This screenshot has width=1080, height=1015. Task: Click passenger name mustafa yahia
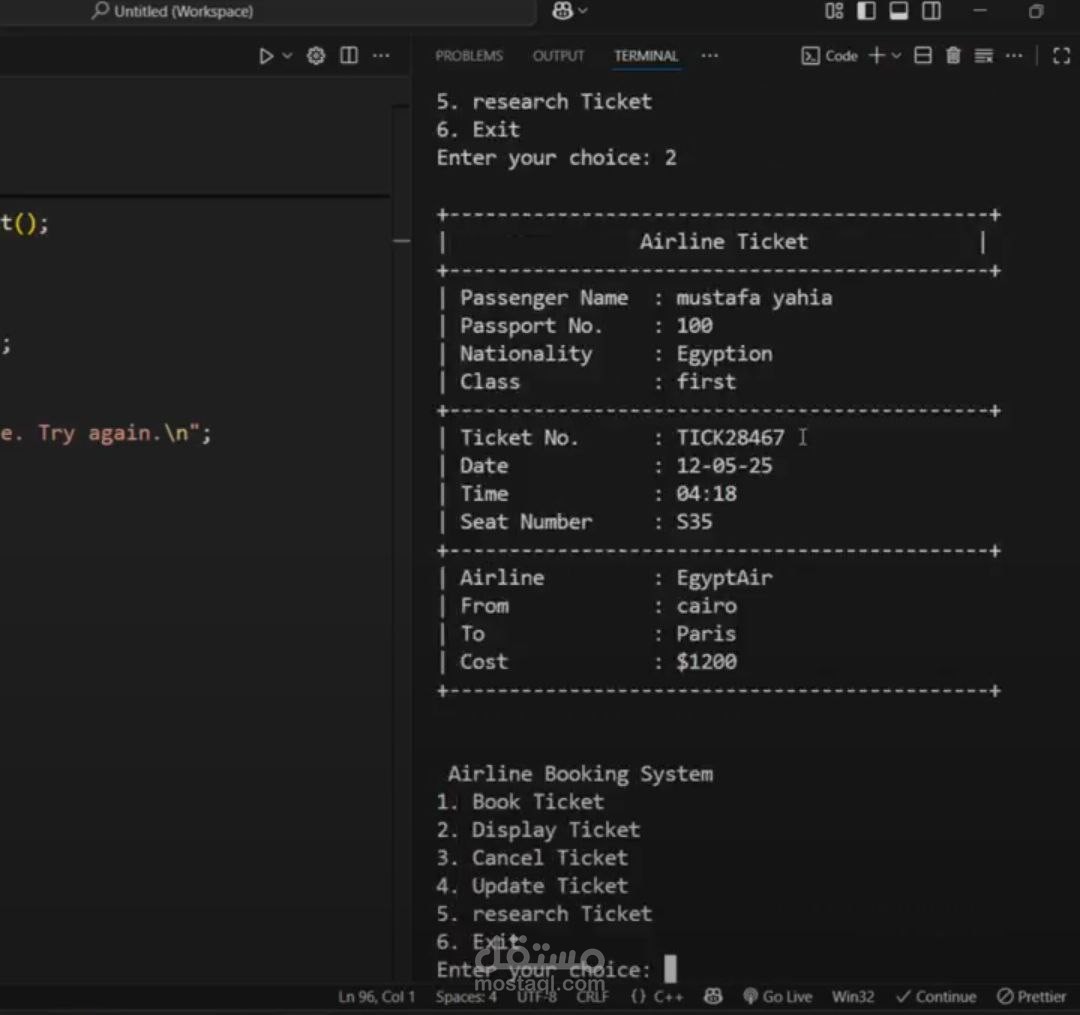tap(754, 297)
